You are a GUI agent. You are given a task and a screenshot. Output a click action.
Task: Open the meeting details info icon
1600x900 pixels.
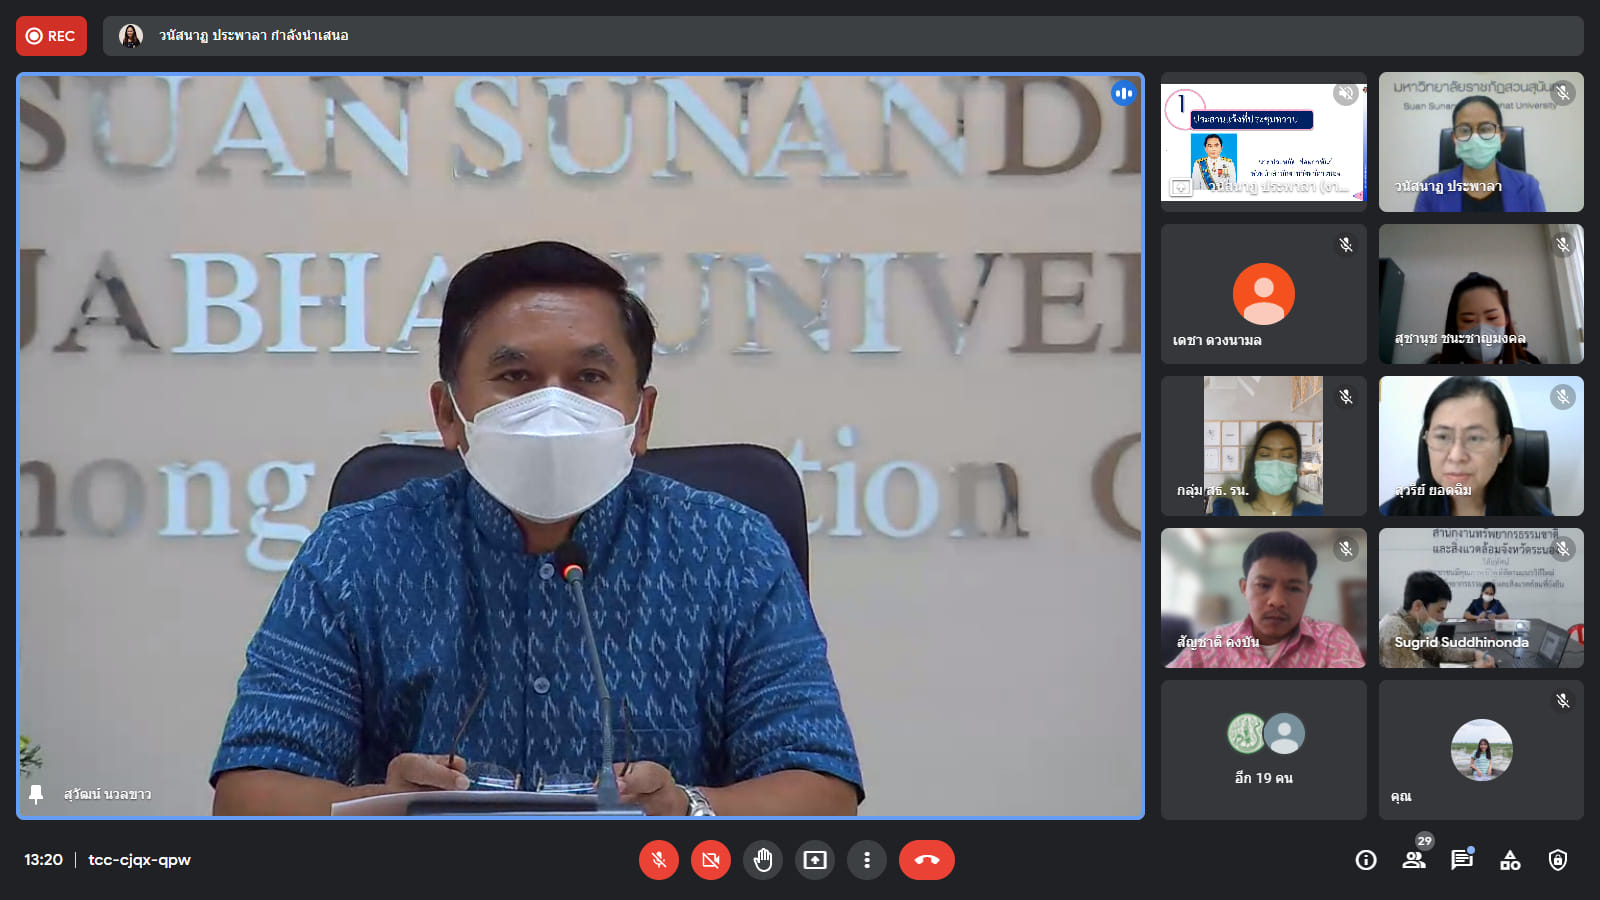coord(1366,860)
